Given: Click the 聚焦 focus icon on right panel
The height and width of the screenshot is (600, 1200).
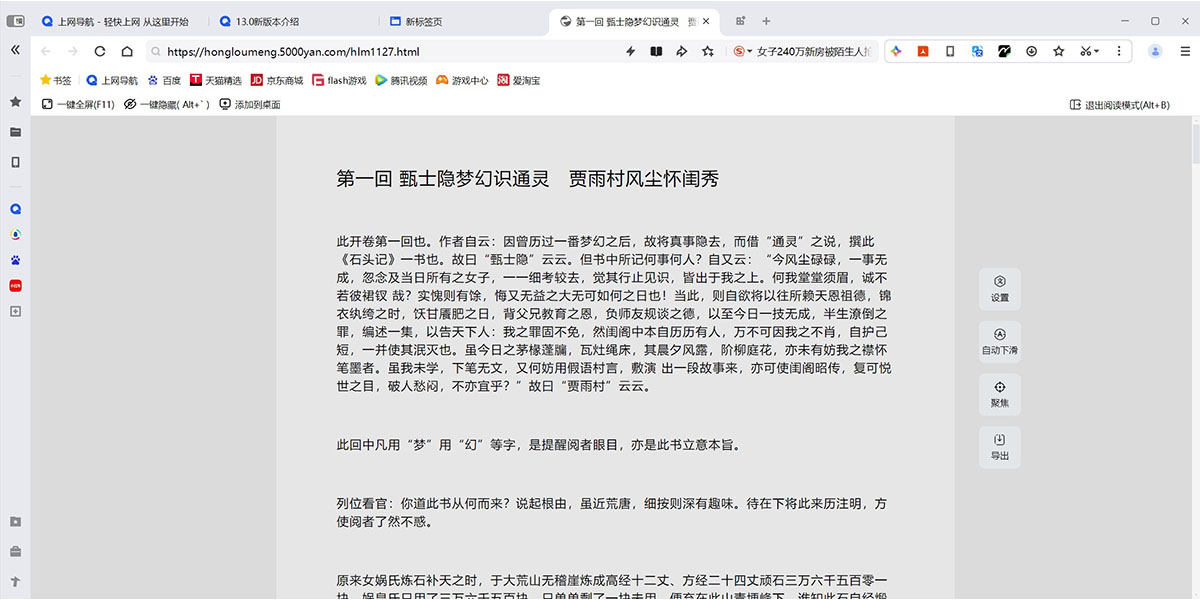Looking at the screenshot, I should click(1000, 393).
